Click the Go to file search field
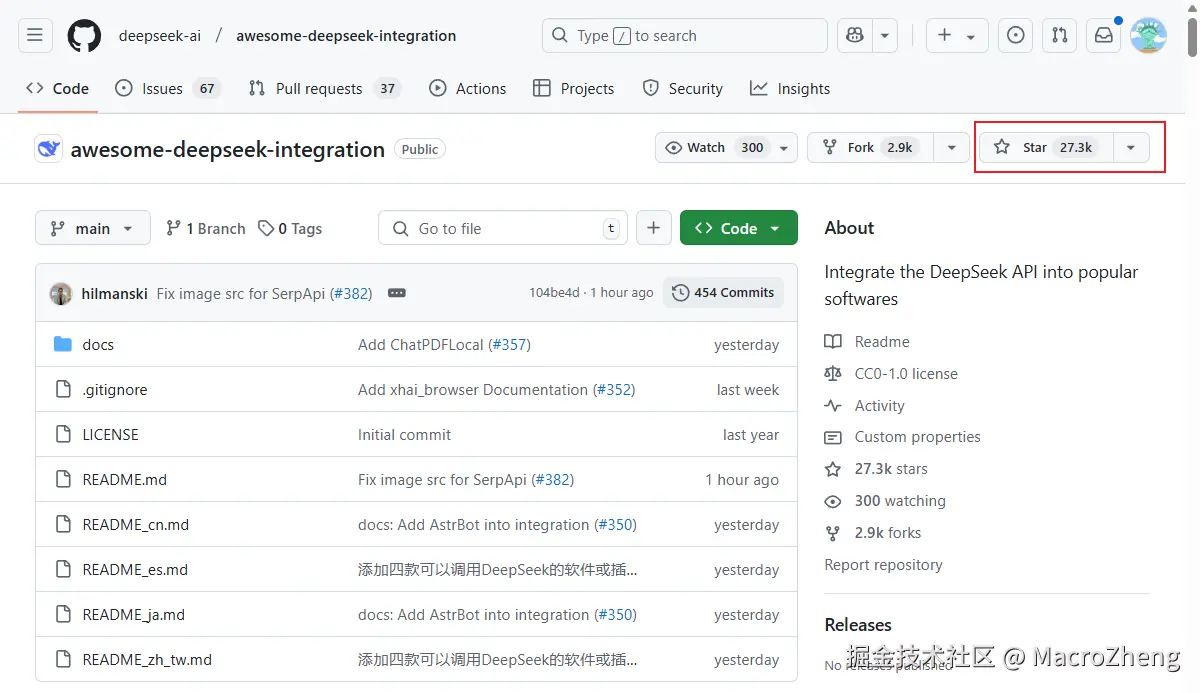The height and width of the screenshot is (693, 1200). [503, 228]
